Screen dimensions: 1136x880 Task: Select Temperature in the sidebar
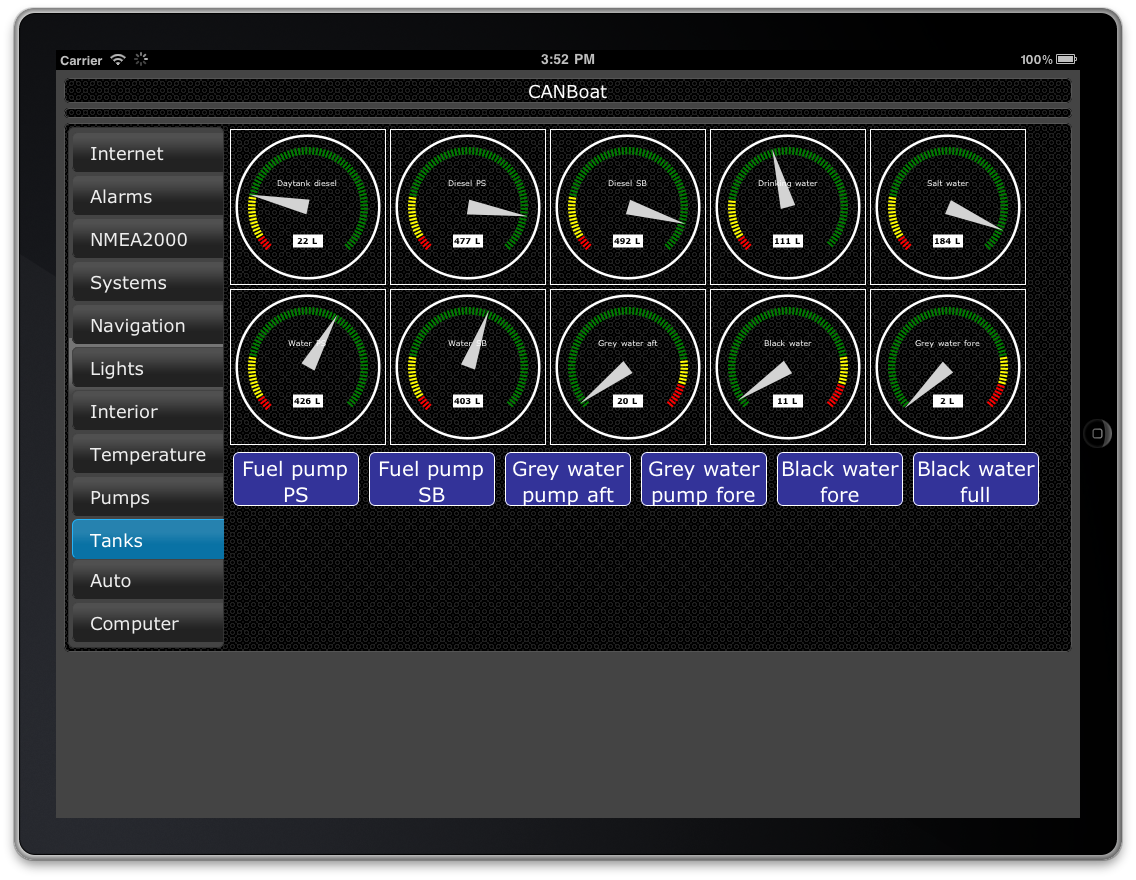(148, 454)
